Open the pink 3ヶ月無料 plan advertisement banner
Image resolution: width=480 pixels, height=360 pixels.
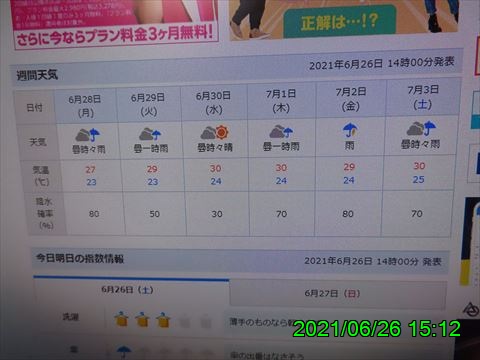click(115, 24)
